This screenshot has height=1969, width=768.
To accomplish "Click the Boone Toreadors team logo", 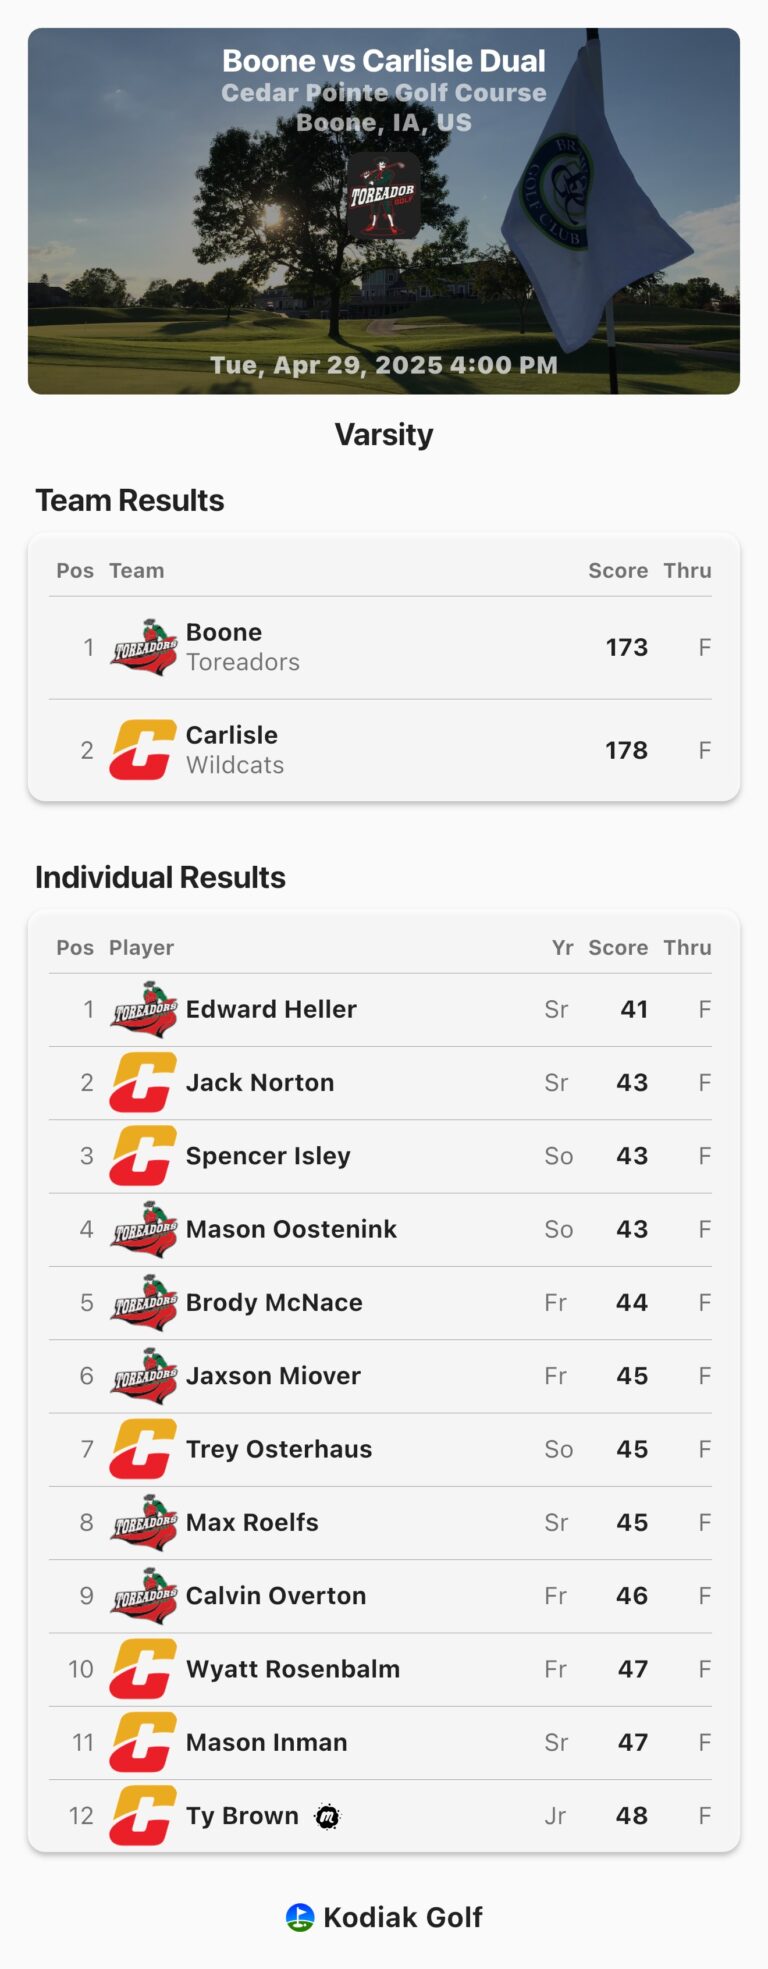I will (x=144, y=648).
